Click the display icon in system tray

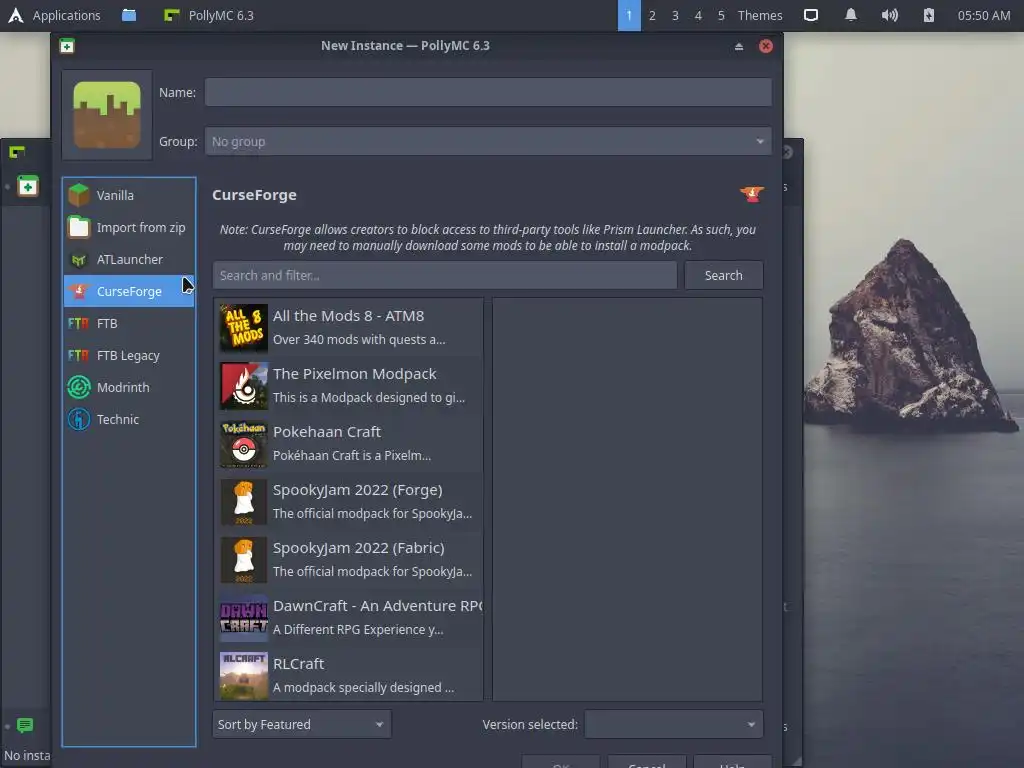[810, 15]
